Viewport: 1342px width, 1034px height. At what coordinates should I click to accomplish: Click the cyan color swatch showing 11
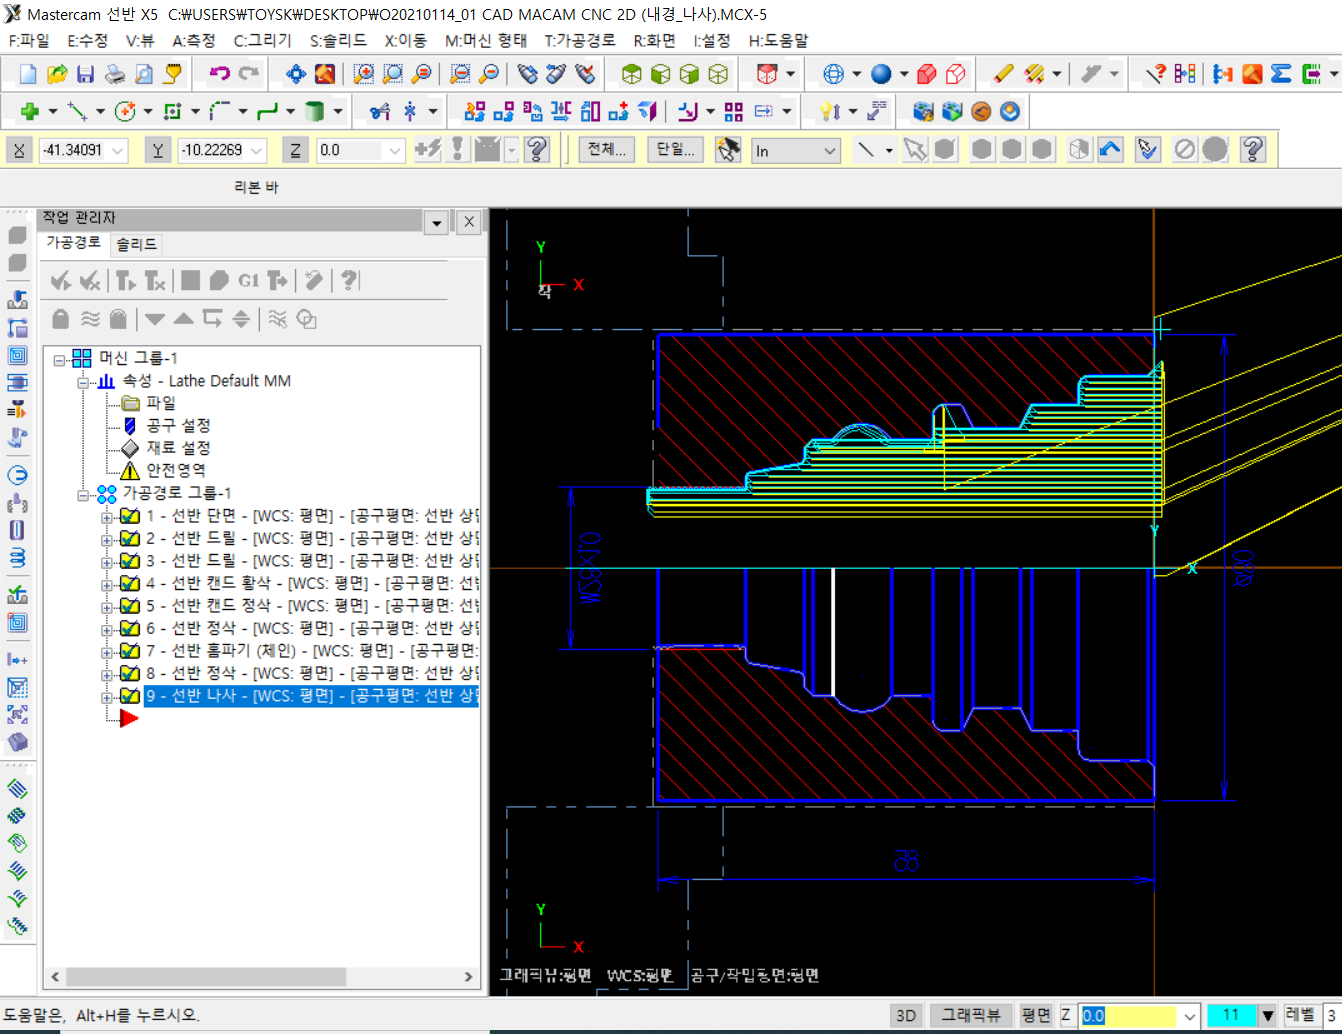(x=1231, y=1015)
